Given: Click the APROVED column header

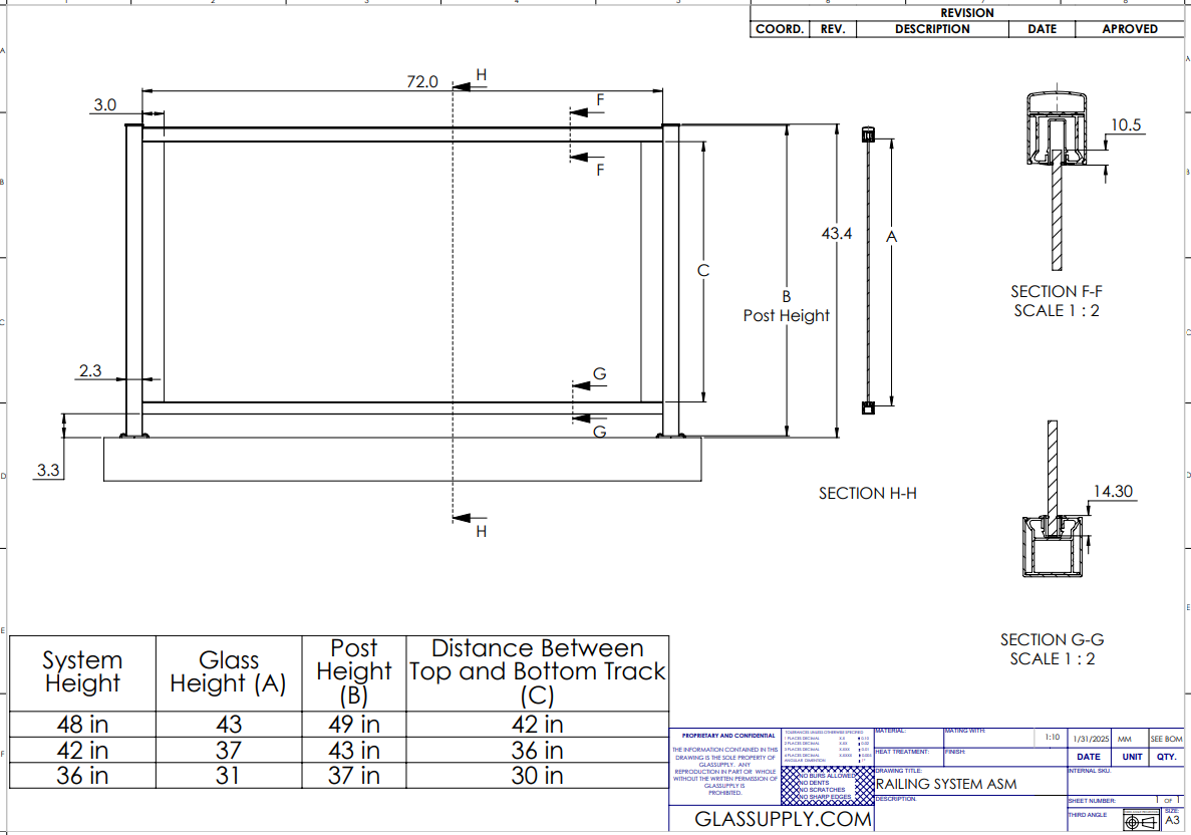Looking at the screenshot, I should pyautogui.click(x=1130, y=29).
